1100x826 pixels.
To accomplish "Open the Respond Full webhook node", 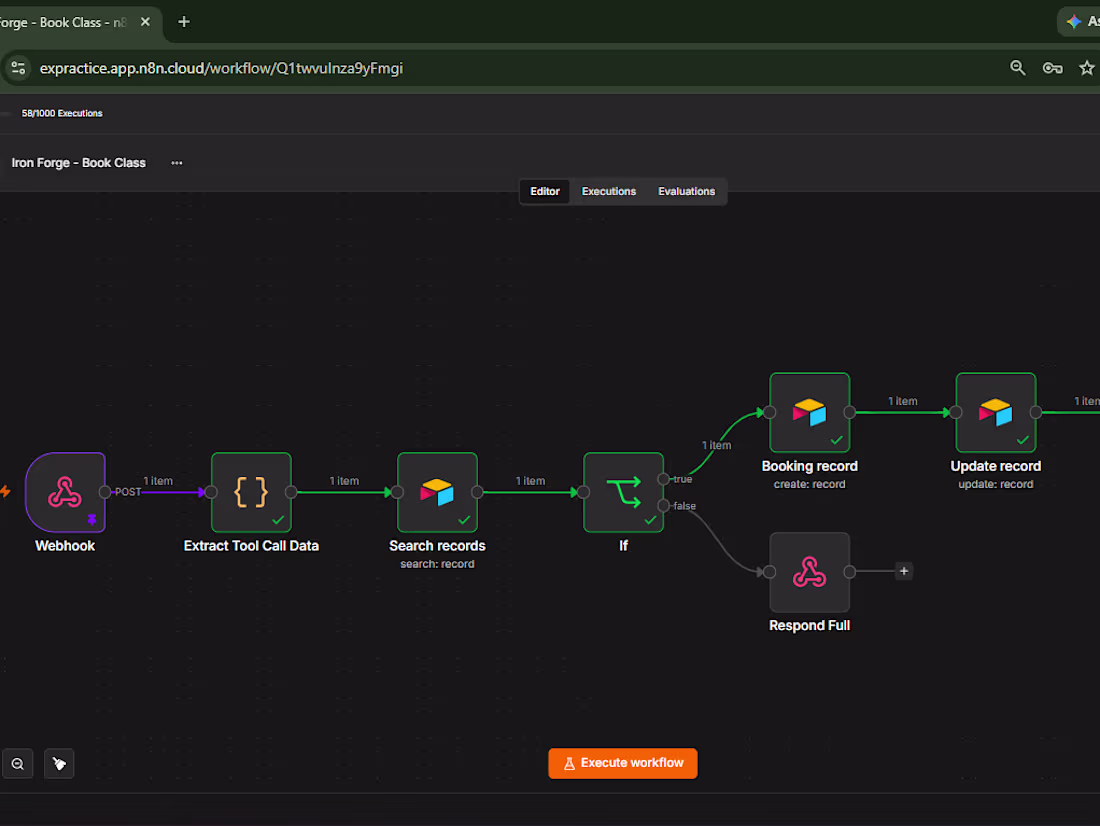I will coord(810,572).
